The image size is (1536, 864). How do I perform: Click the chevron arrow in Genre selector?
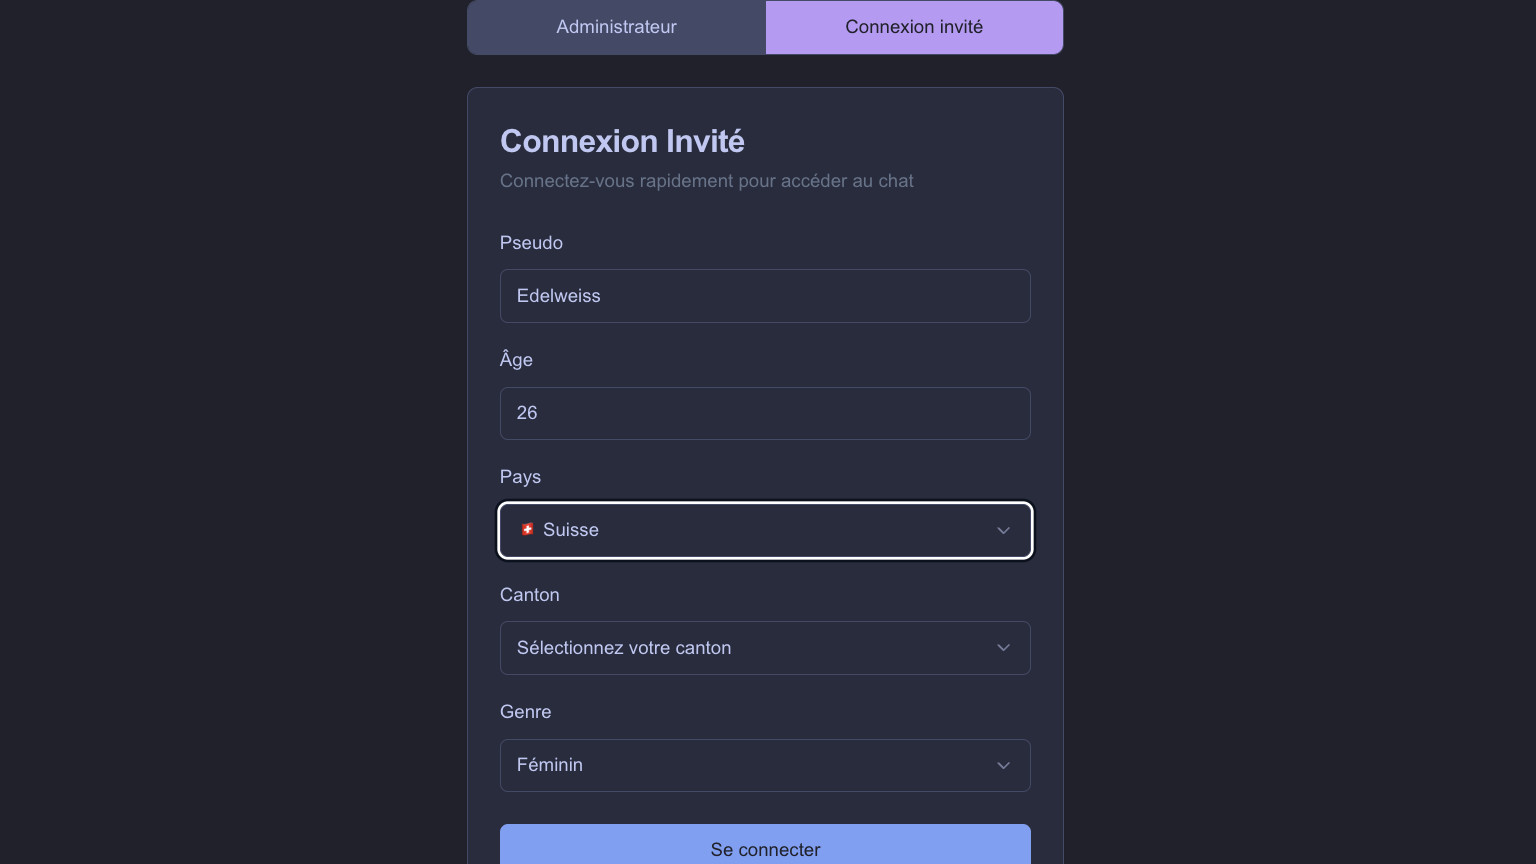pyautogui.click(x=1003, y=766)
